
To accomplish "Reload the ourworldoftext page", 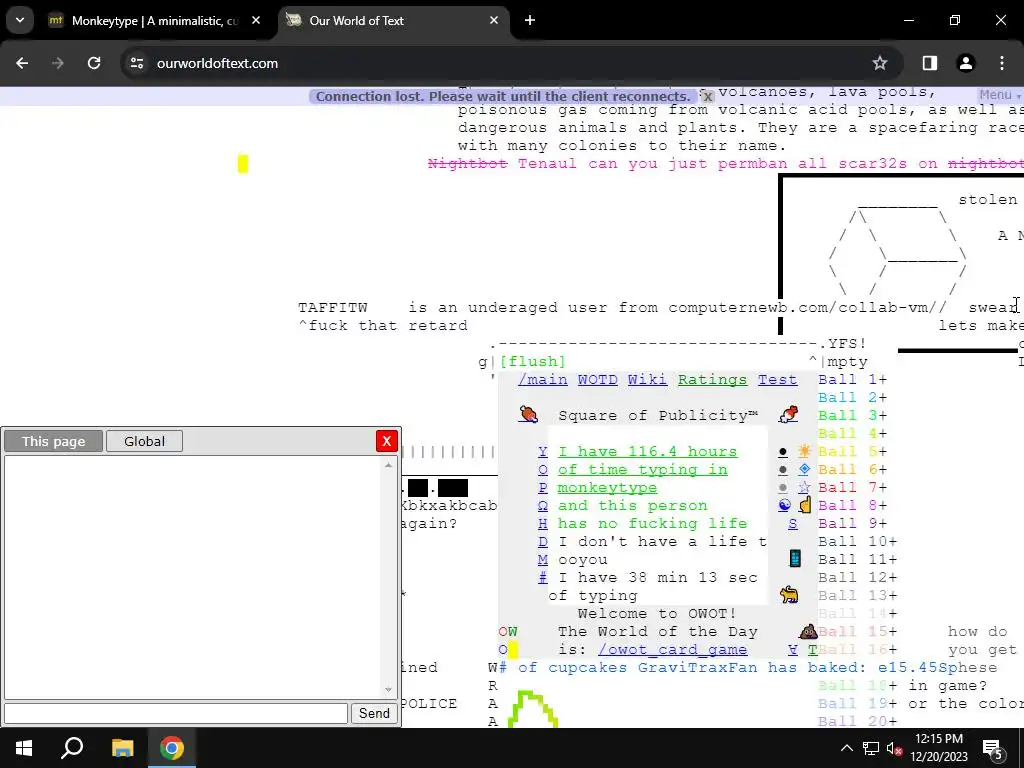I will coord(94,63).
